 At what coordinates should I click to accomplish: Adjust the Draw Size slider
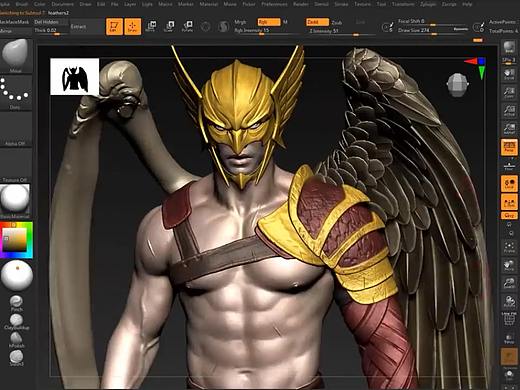[x=433, y=31]
